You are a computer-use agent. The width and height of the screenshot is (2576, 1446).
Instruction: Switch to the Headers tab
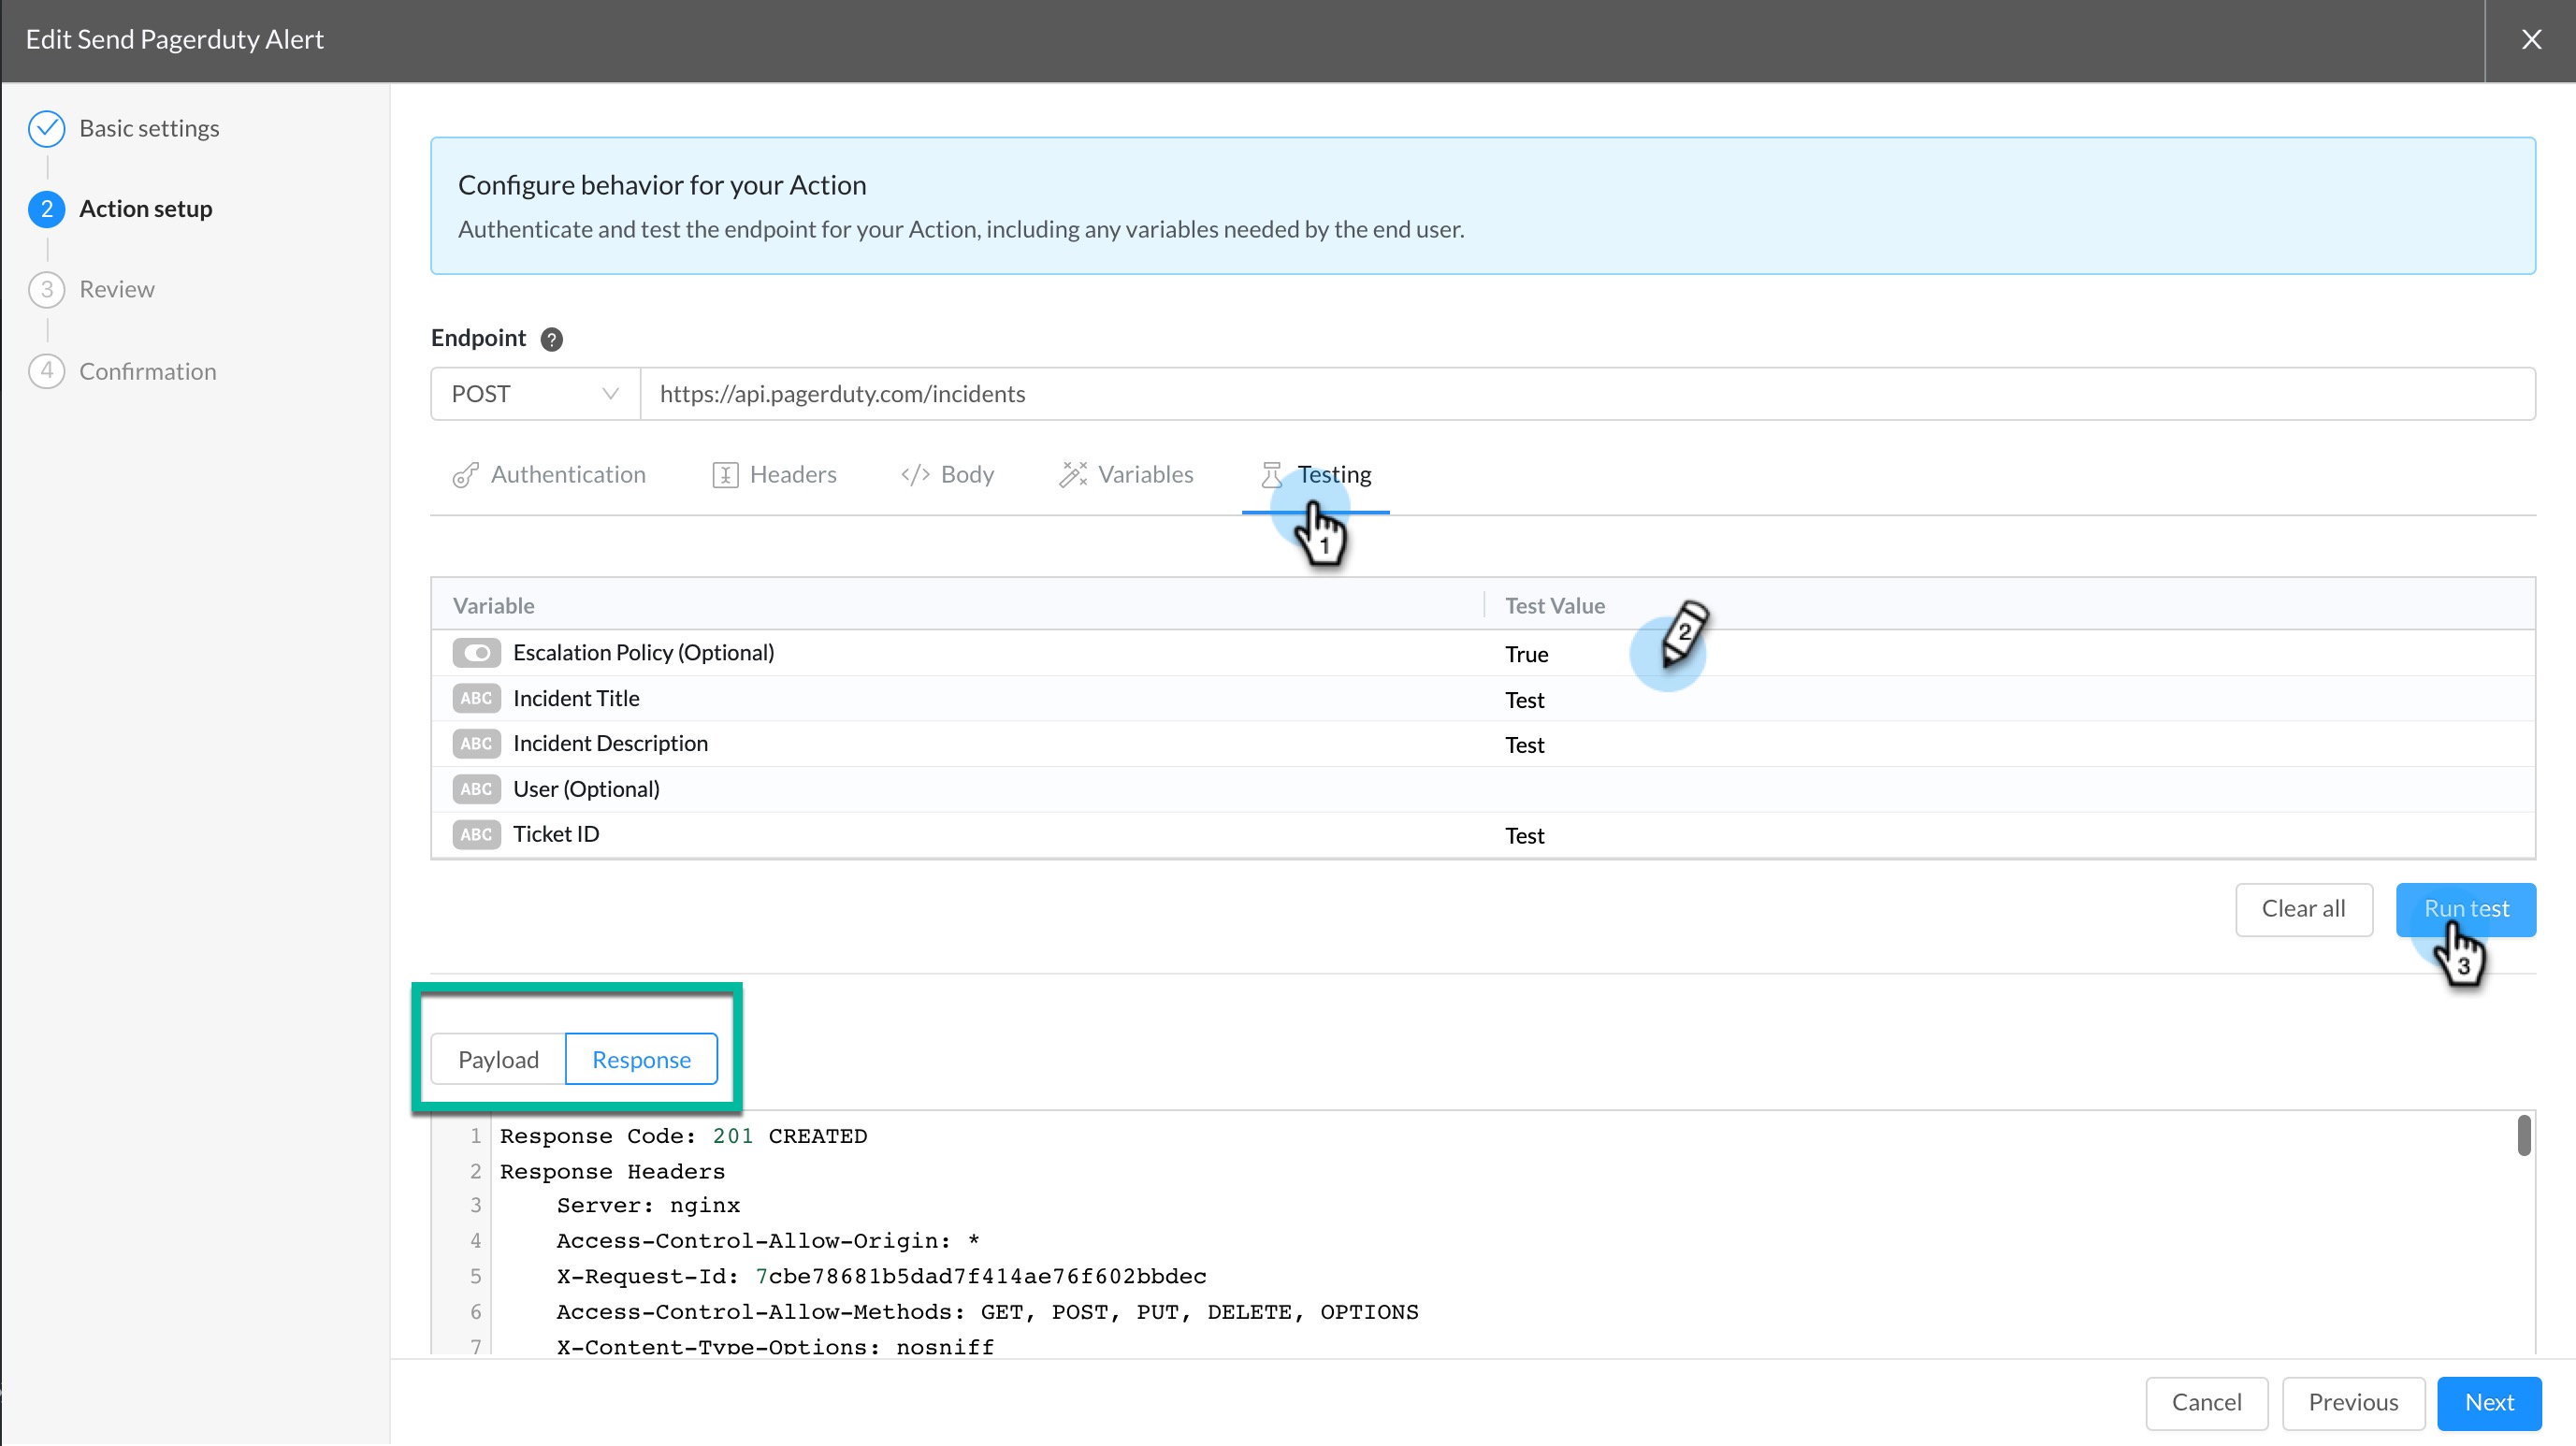point(775,475)
